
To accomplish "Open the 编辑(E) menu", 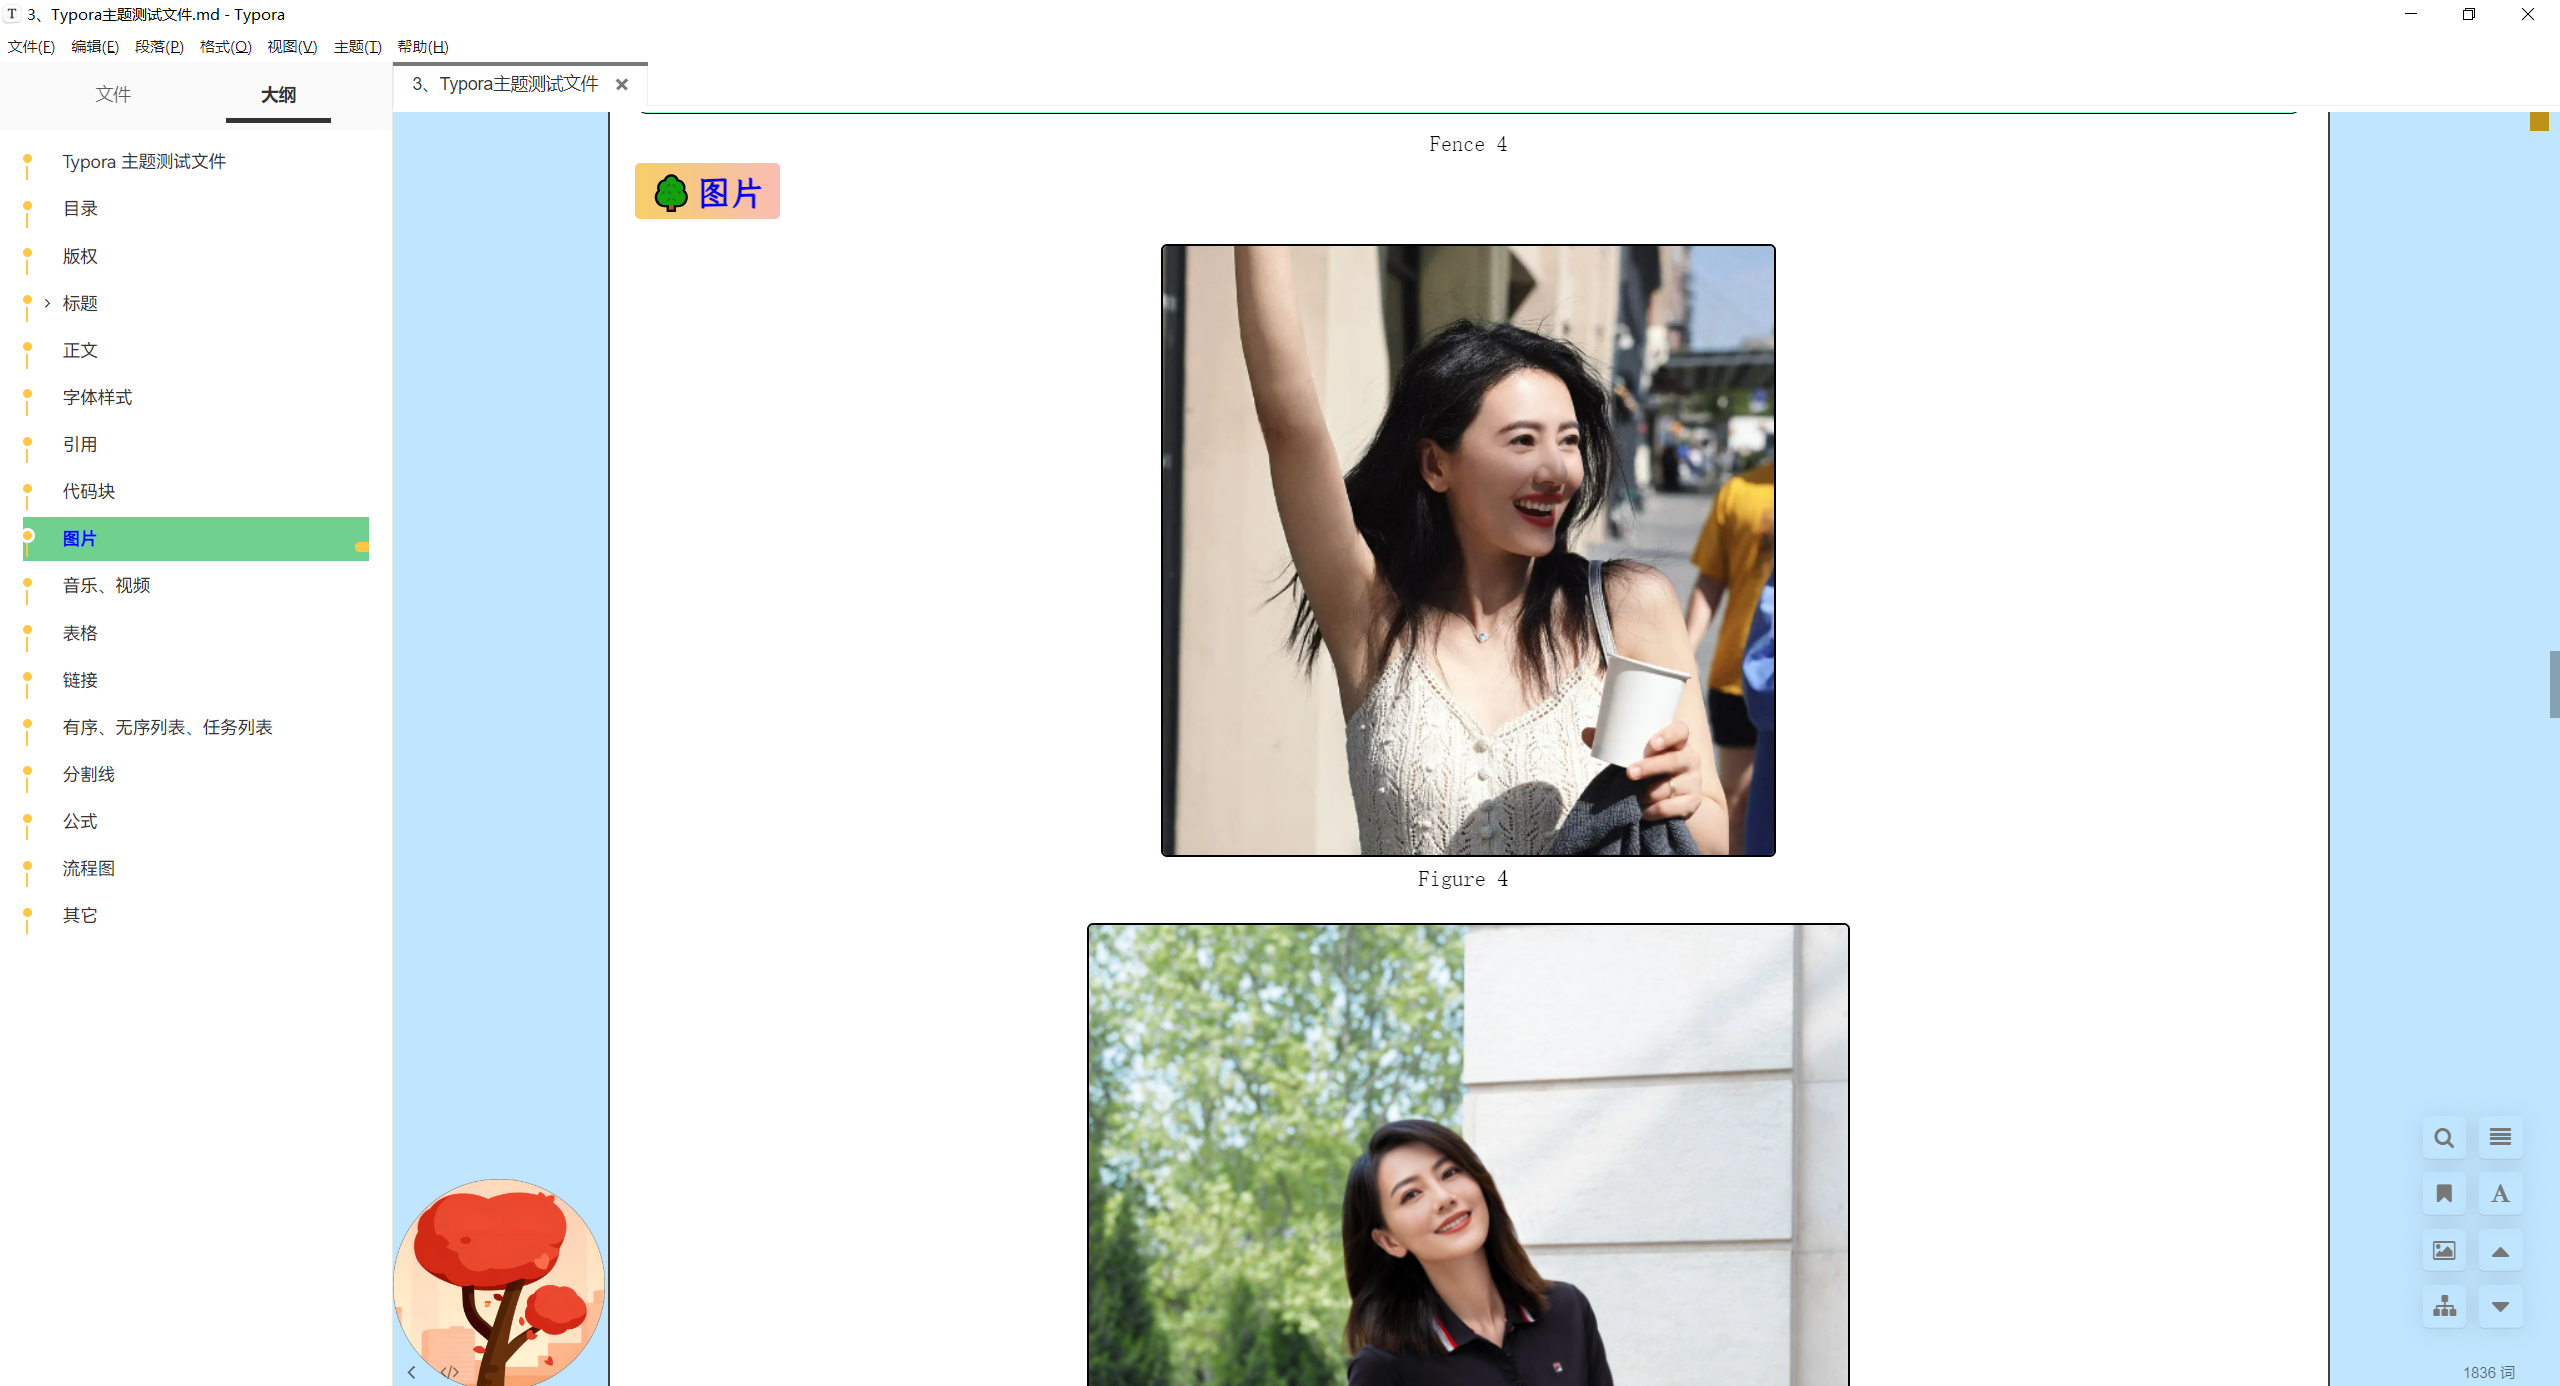I will (x=95, y=47).
